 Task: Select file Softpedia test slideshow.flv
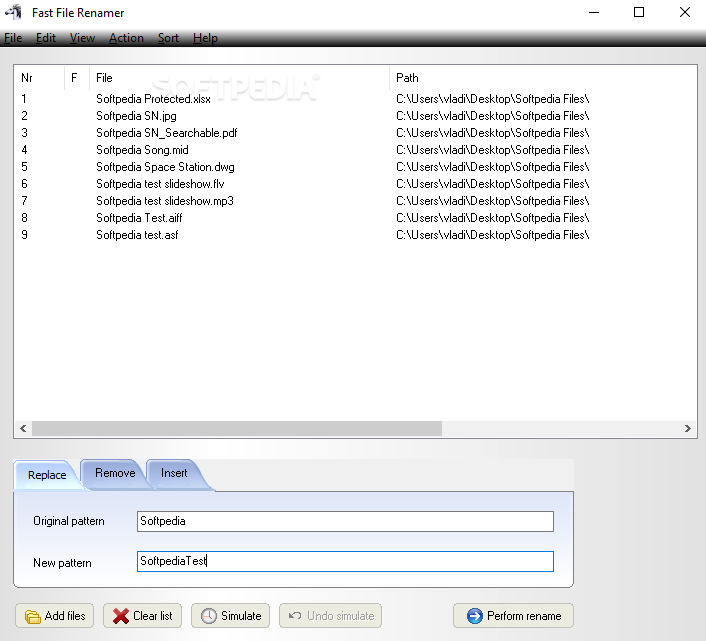160,184
